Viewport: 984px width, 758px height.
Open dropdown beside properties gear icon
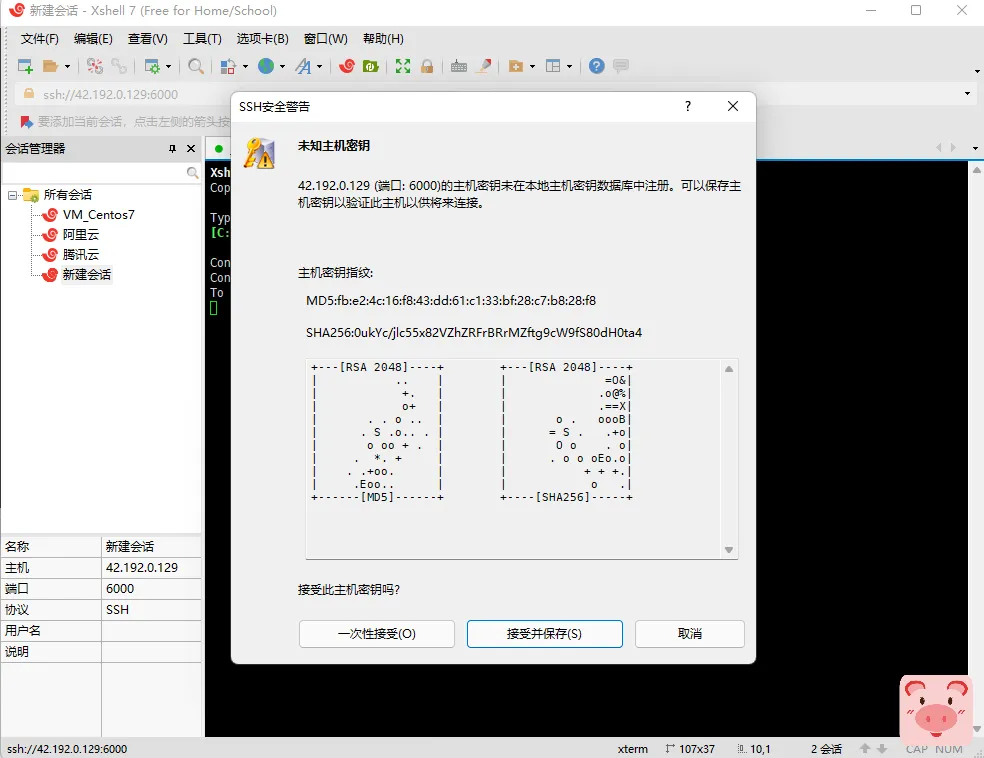click(x=168, y=67)
